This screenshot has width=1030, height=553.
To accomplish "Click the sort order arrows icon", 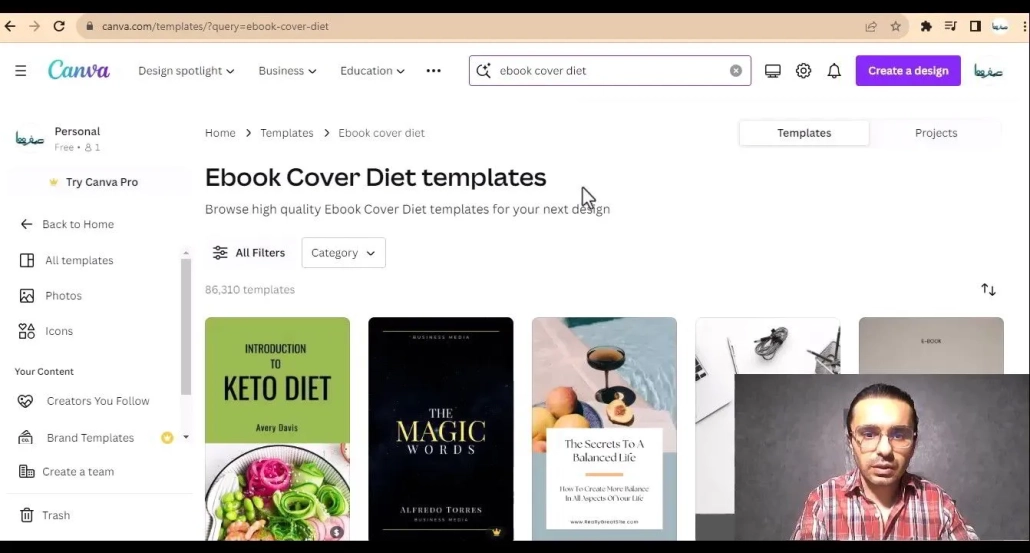I will [988, 290].
